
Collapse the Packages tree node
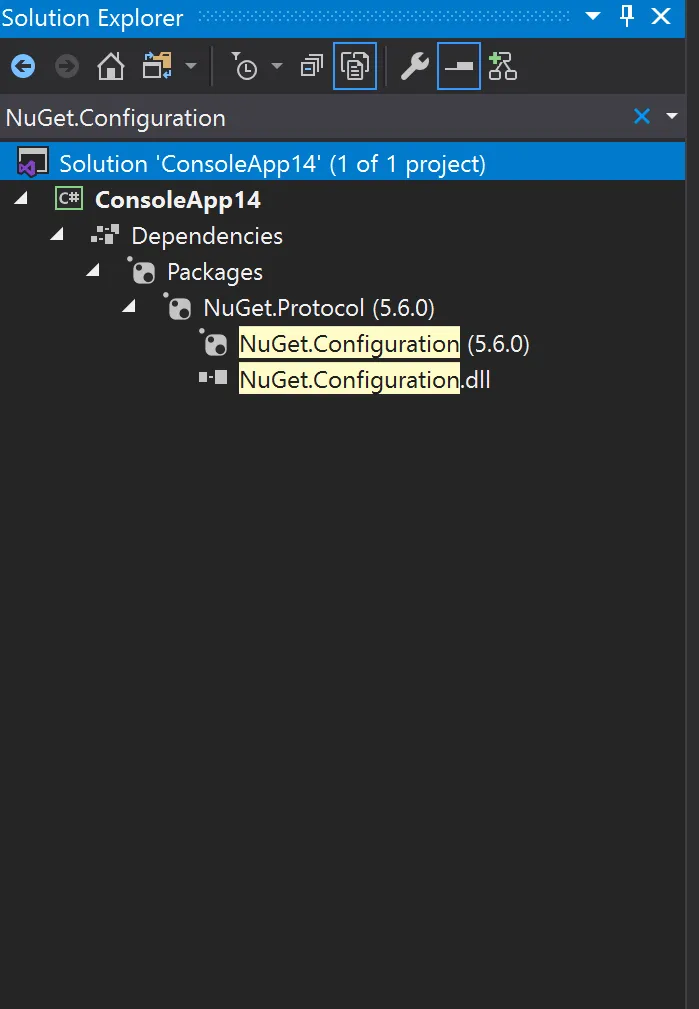tap(94, 270)
